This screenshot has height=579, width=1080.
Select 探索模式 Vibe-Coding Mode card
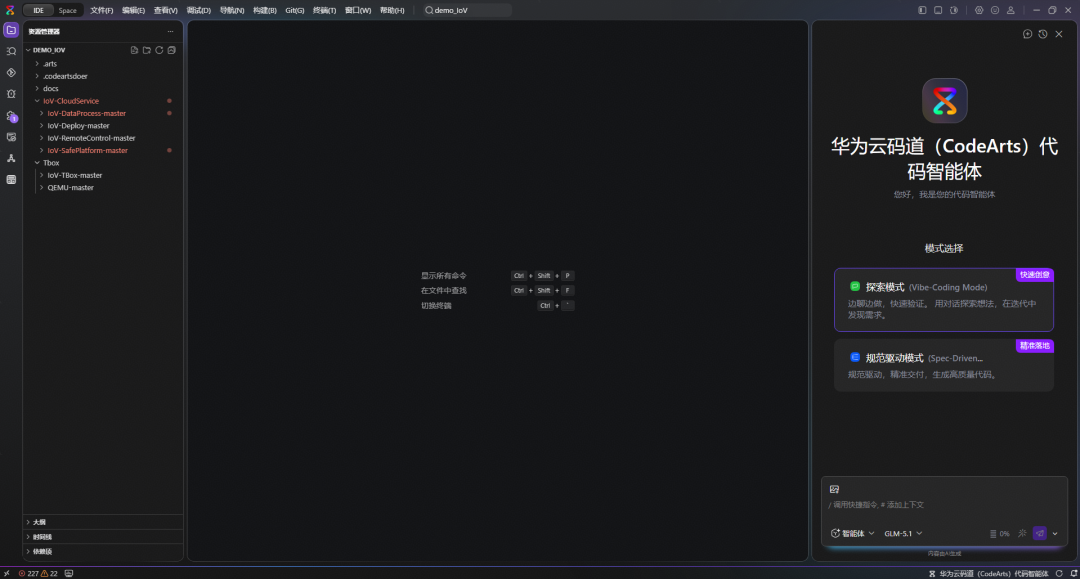(x=944, y=300)
